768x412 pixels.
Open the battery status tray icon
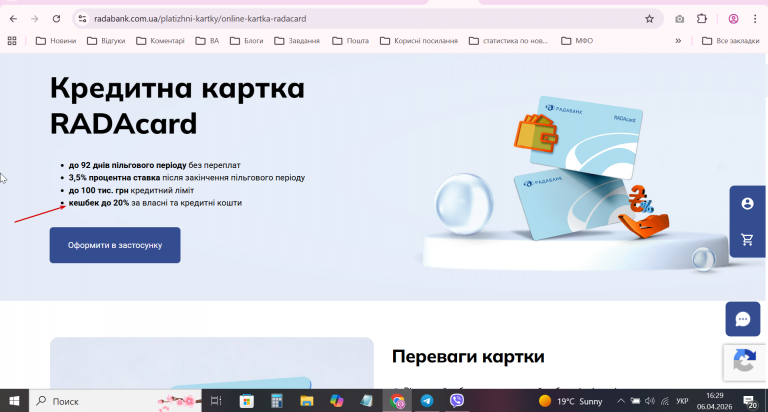[x=635, y=401]
